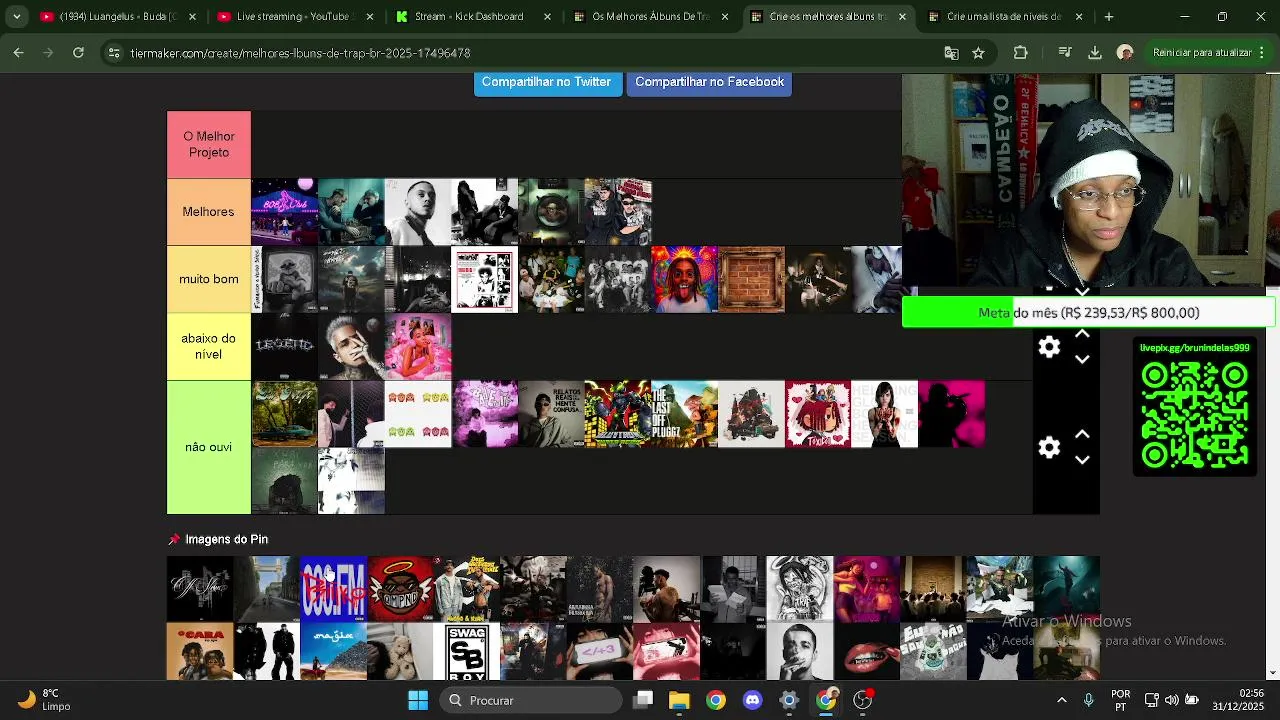Click 'Reiniciar para atualizar' in Chrome toolbar

coord(1202,53)
